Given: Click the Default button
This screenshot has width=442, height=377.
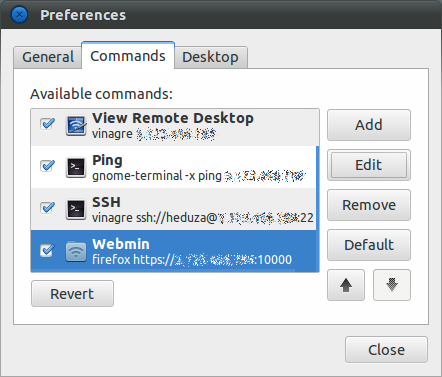Looking at the screenshot, I should click(369, 245).
